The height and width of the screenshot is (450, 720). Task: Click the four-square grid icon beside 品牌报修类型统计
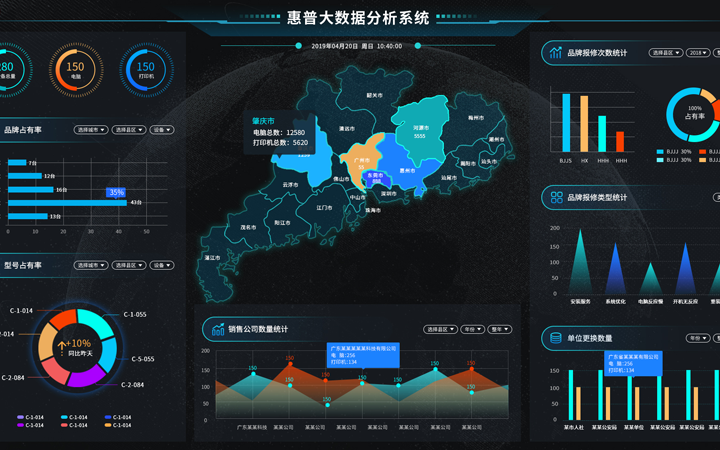(x=557, y=197)
